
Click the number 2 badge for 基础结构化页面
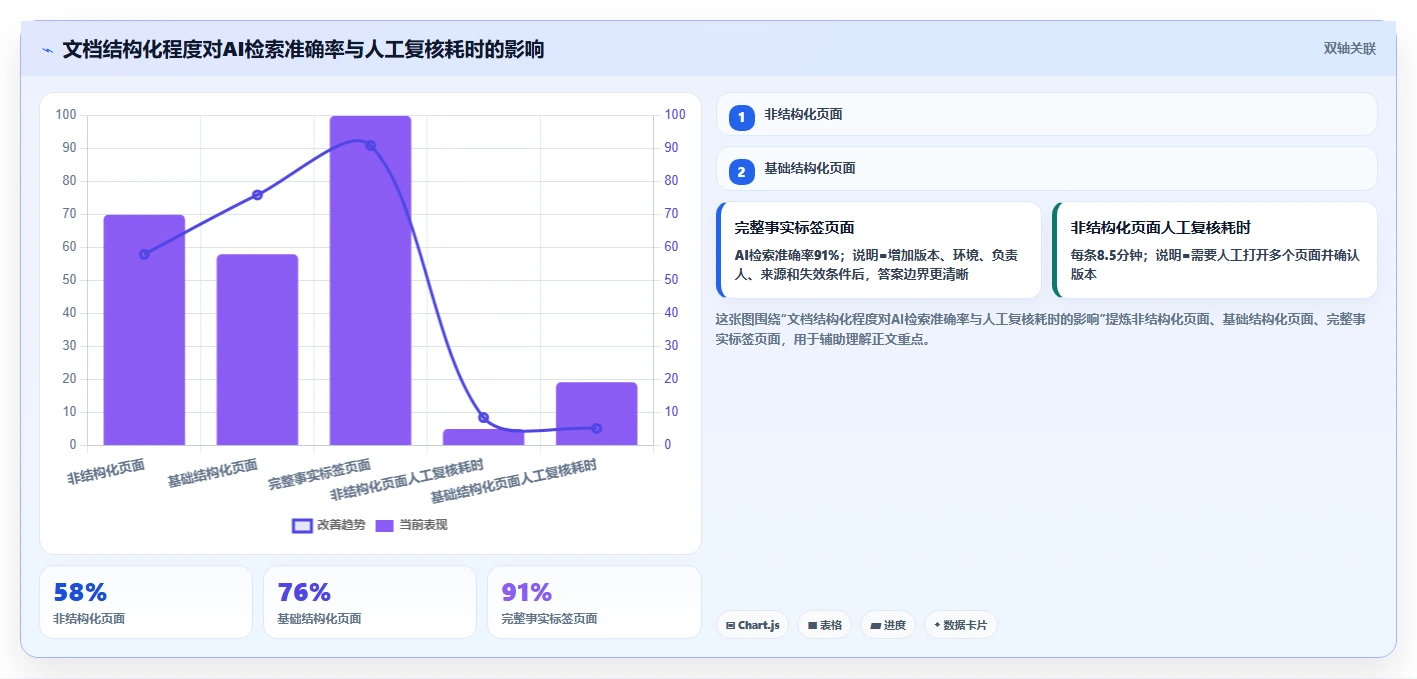tap(741, 172)
